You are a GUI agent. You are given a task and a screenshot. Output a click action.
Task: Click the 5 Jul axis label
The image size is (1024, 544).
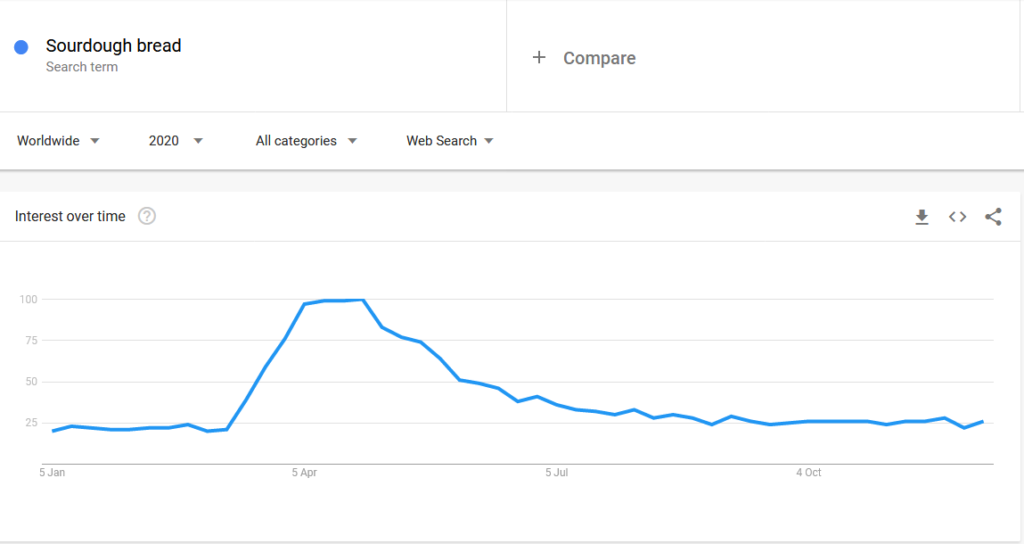click(x=555, y=472)
